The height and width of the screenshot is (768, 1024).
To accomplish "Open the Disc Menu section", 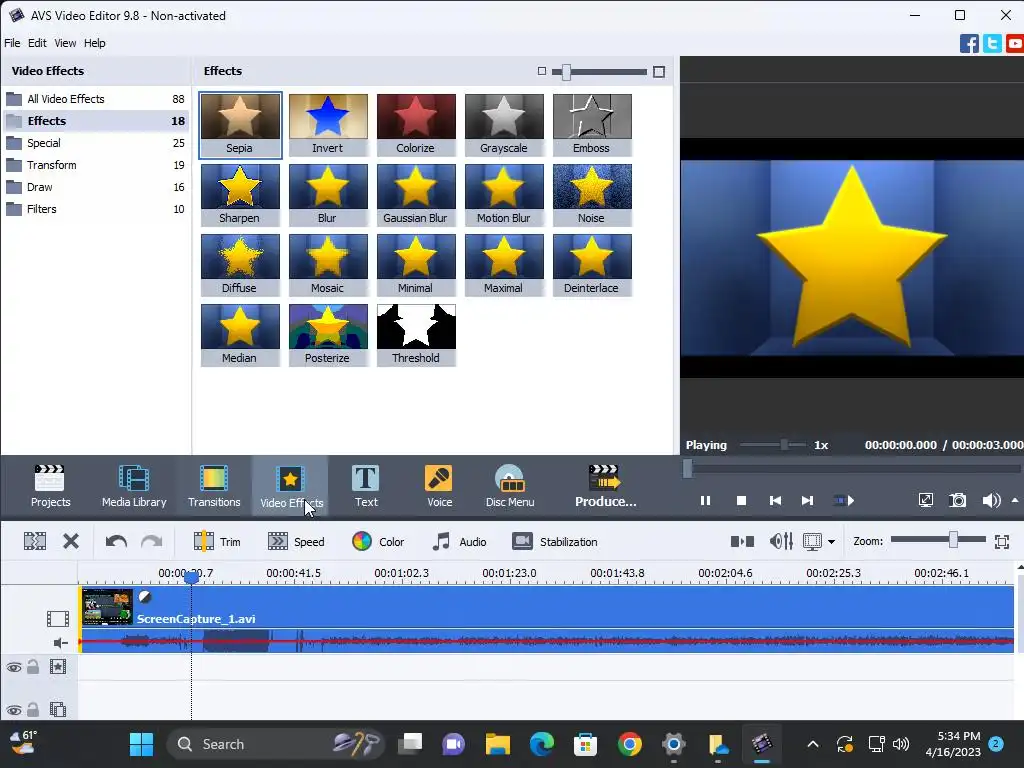I will point(509,486).
